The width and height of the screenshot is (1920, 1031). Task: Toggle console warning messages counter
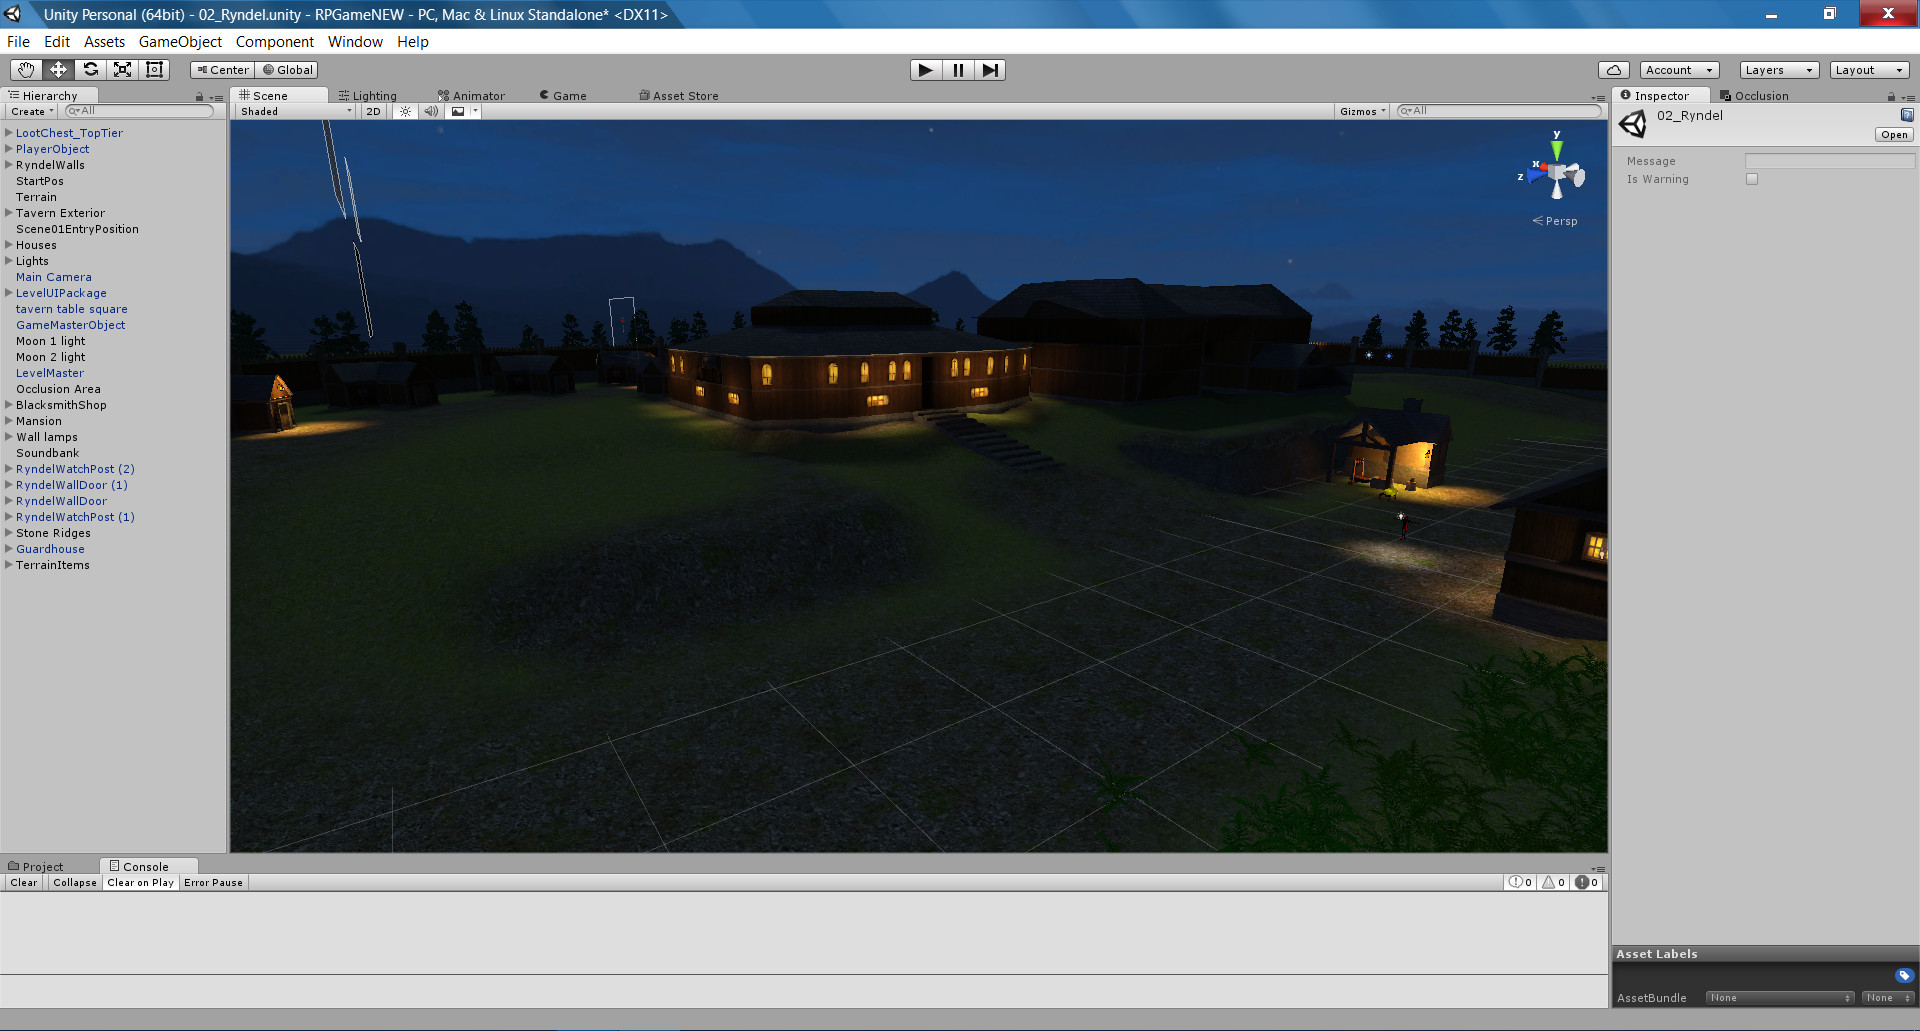(x=1553, y=883)
